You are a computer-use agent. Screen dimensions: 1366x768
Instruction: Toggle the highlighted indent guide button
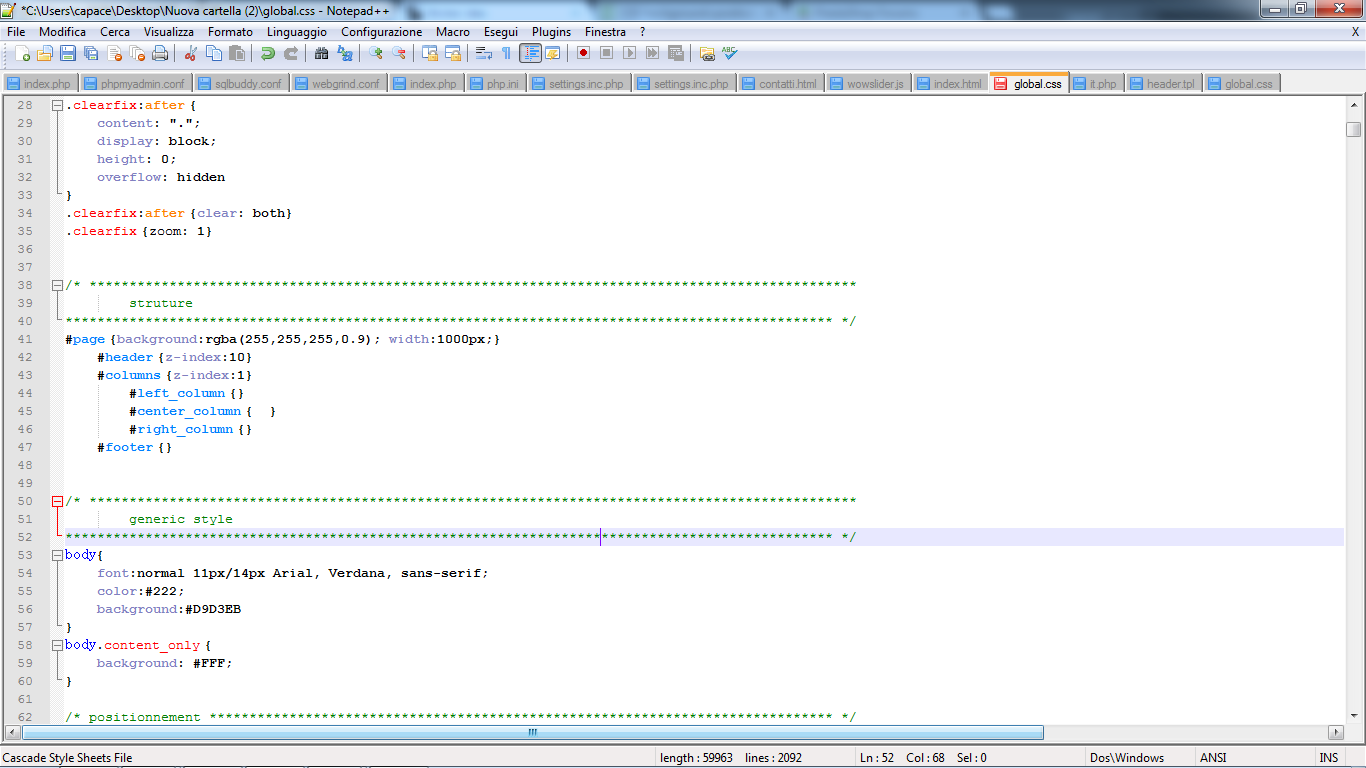pyautogui.click(x=530, y=54)
